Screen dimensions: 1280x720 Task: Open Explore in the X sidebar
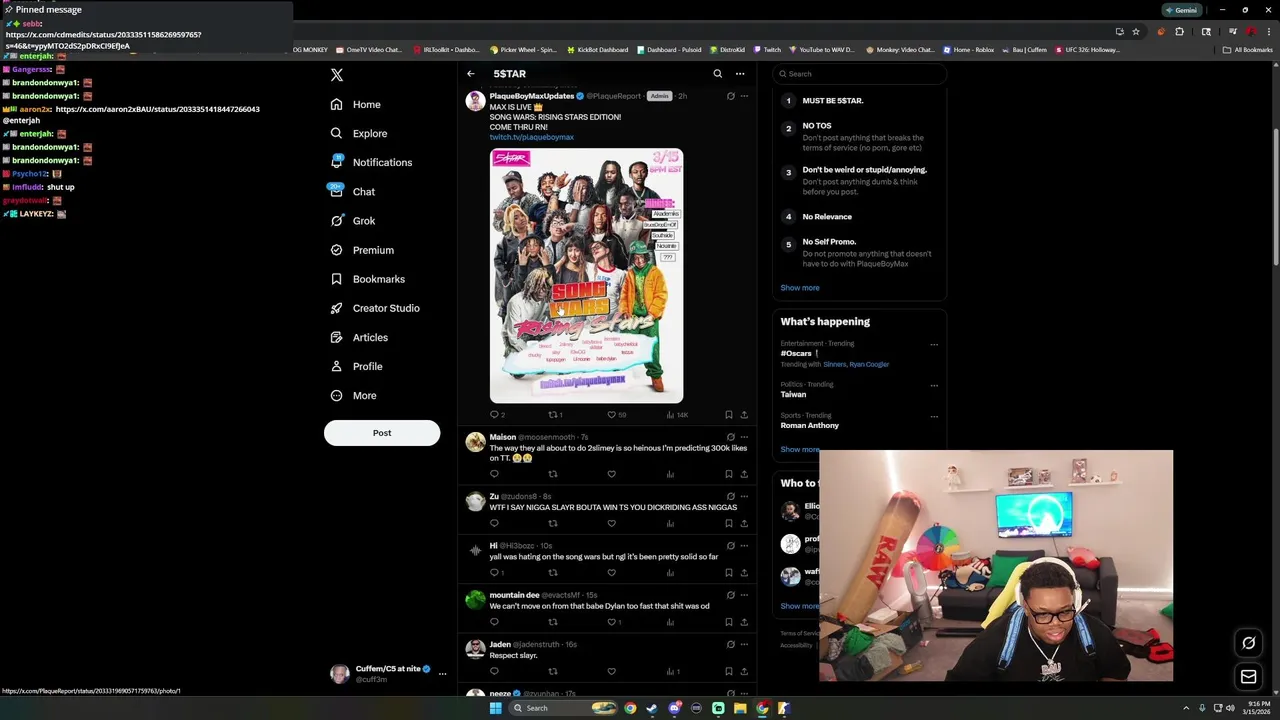coord(358,133)
